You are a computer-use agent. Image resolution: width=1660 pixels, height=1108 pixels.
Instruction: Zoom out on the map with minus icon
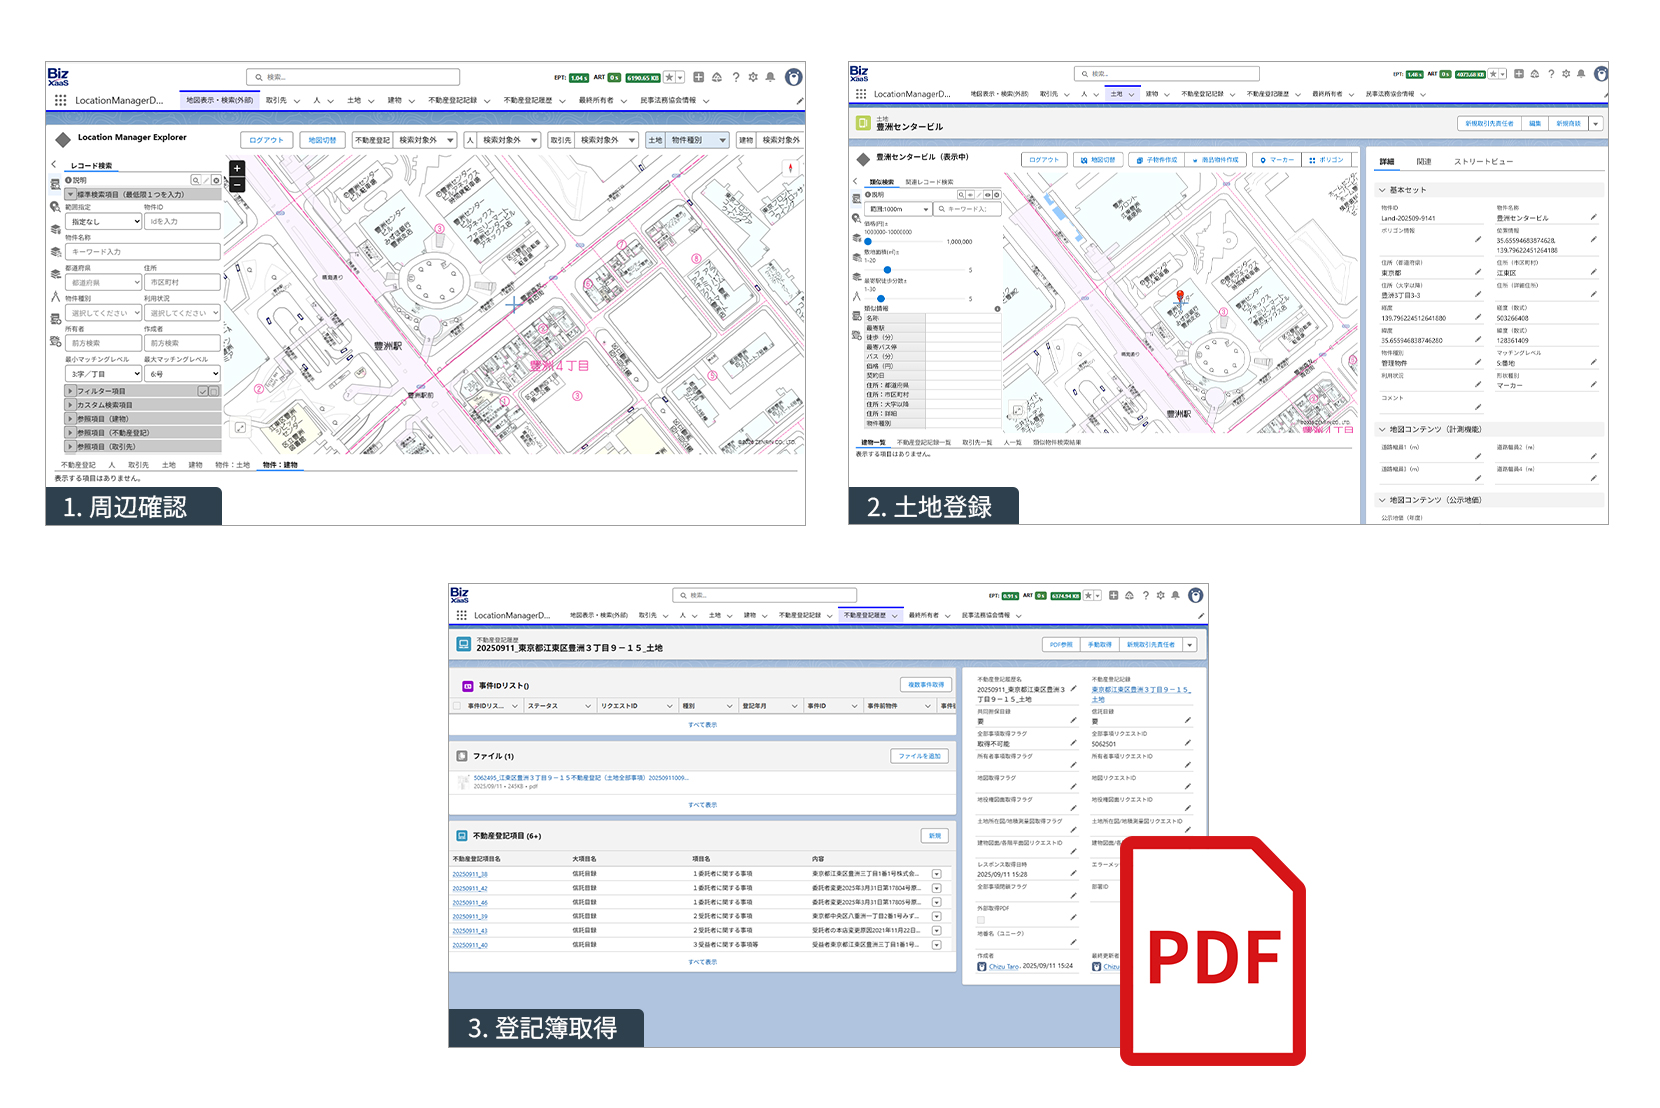pos(236,184)
